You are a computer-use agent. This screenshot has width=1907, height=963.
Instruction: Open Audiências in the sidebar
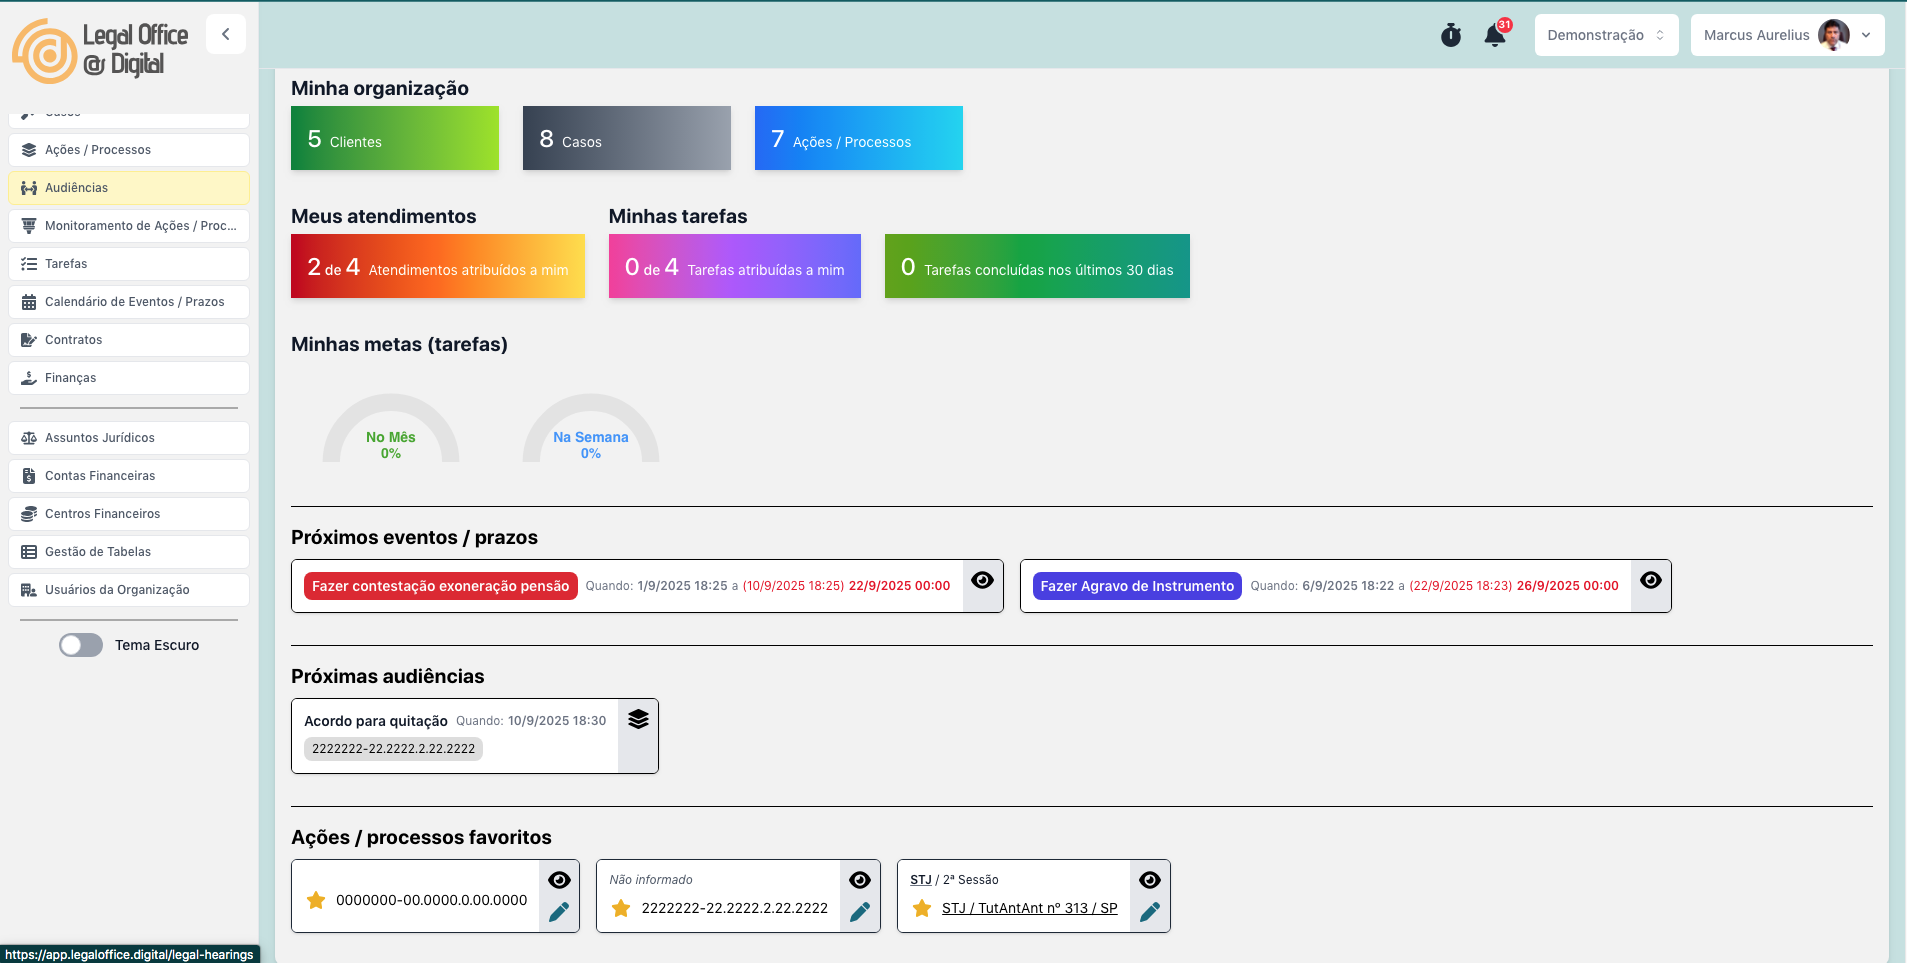tap(129, 188)
